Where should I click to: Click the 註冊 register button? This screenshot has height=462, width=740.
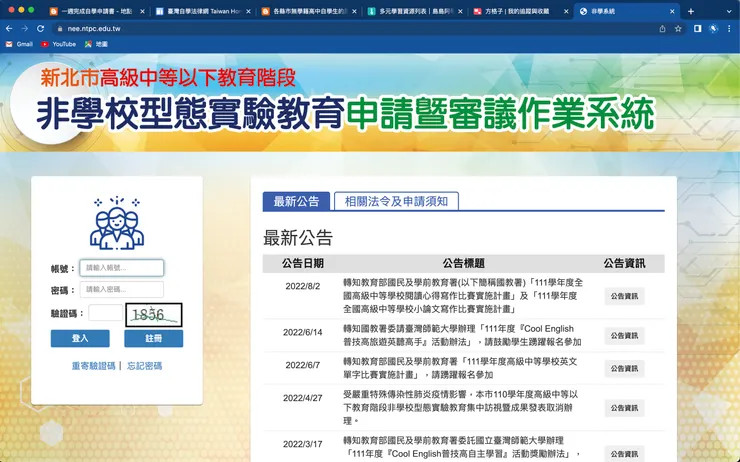154,338
